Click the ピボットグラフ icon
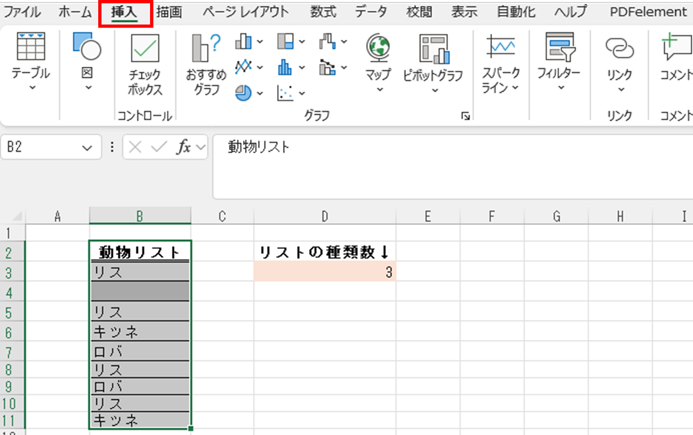Image resolution: width=693 pixels, height=435 pixels. pos(432,50)
